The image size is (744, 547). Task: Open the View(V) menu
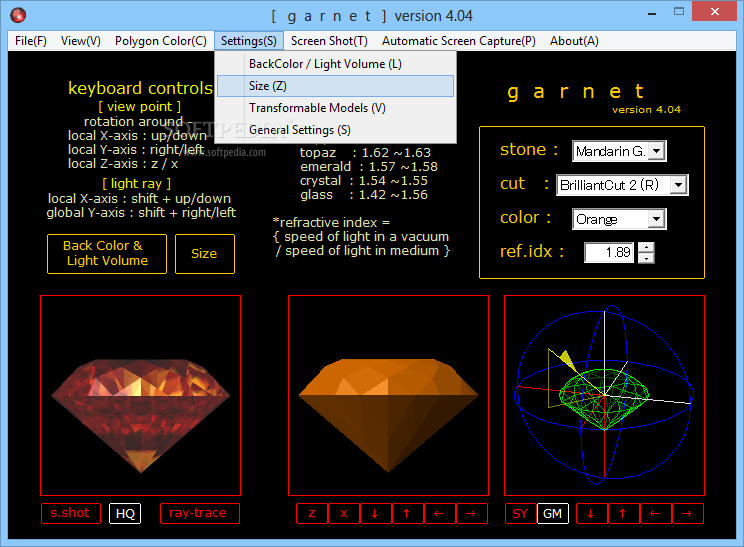point(81,41)
